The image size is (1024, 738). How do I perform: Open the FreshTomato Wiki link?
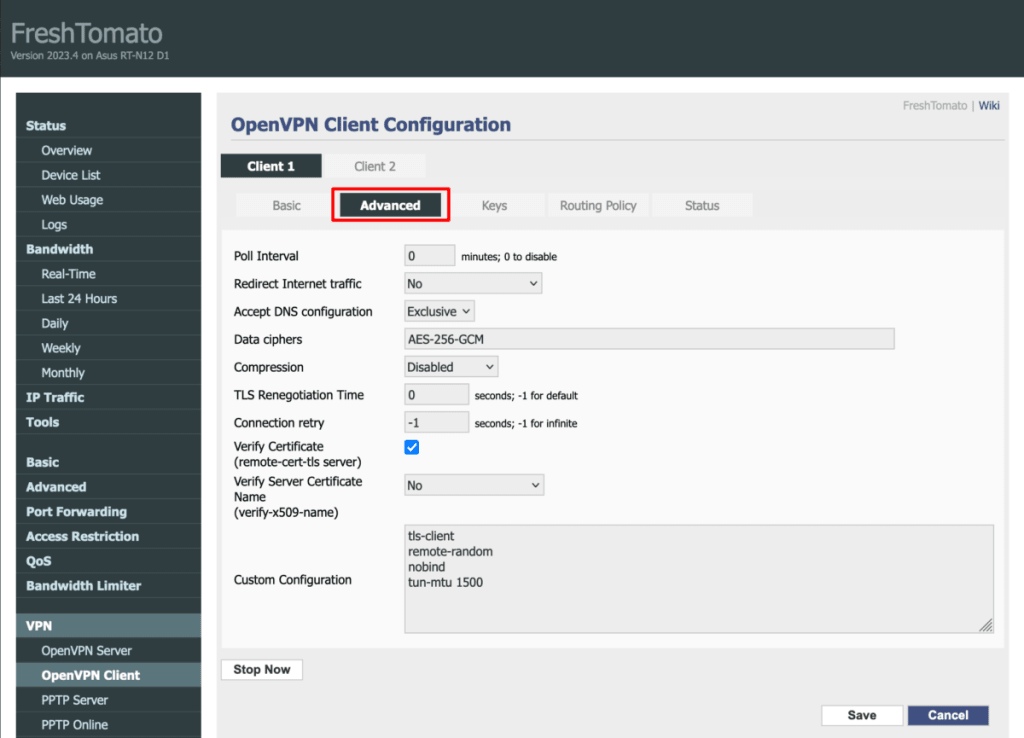[989, 105]
